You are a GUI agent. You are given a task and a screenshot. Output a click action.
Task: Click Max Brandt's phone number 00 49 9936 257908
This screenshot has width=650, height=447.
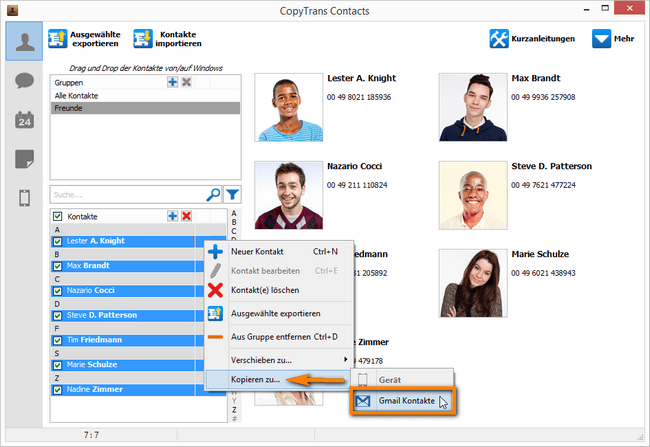click(543, 97)
